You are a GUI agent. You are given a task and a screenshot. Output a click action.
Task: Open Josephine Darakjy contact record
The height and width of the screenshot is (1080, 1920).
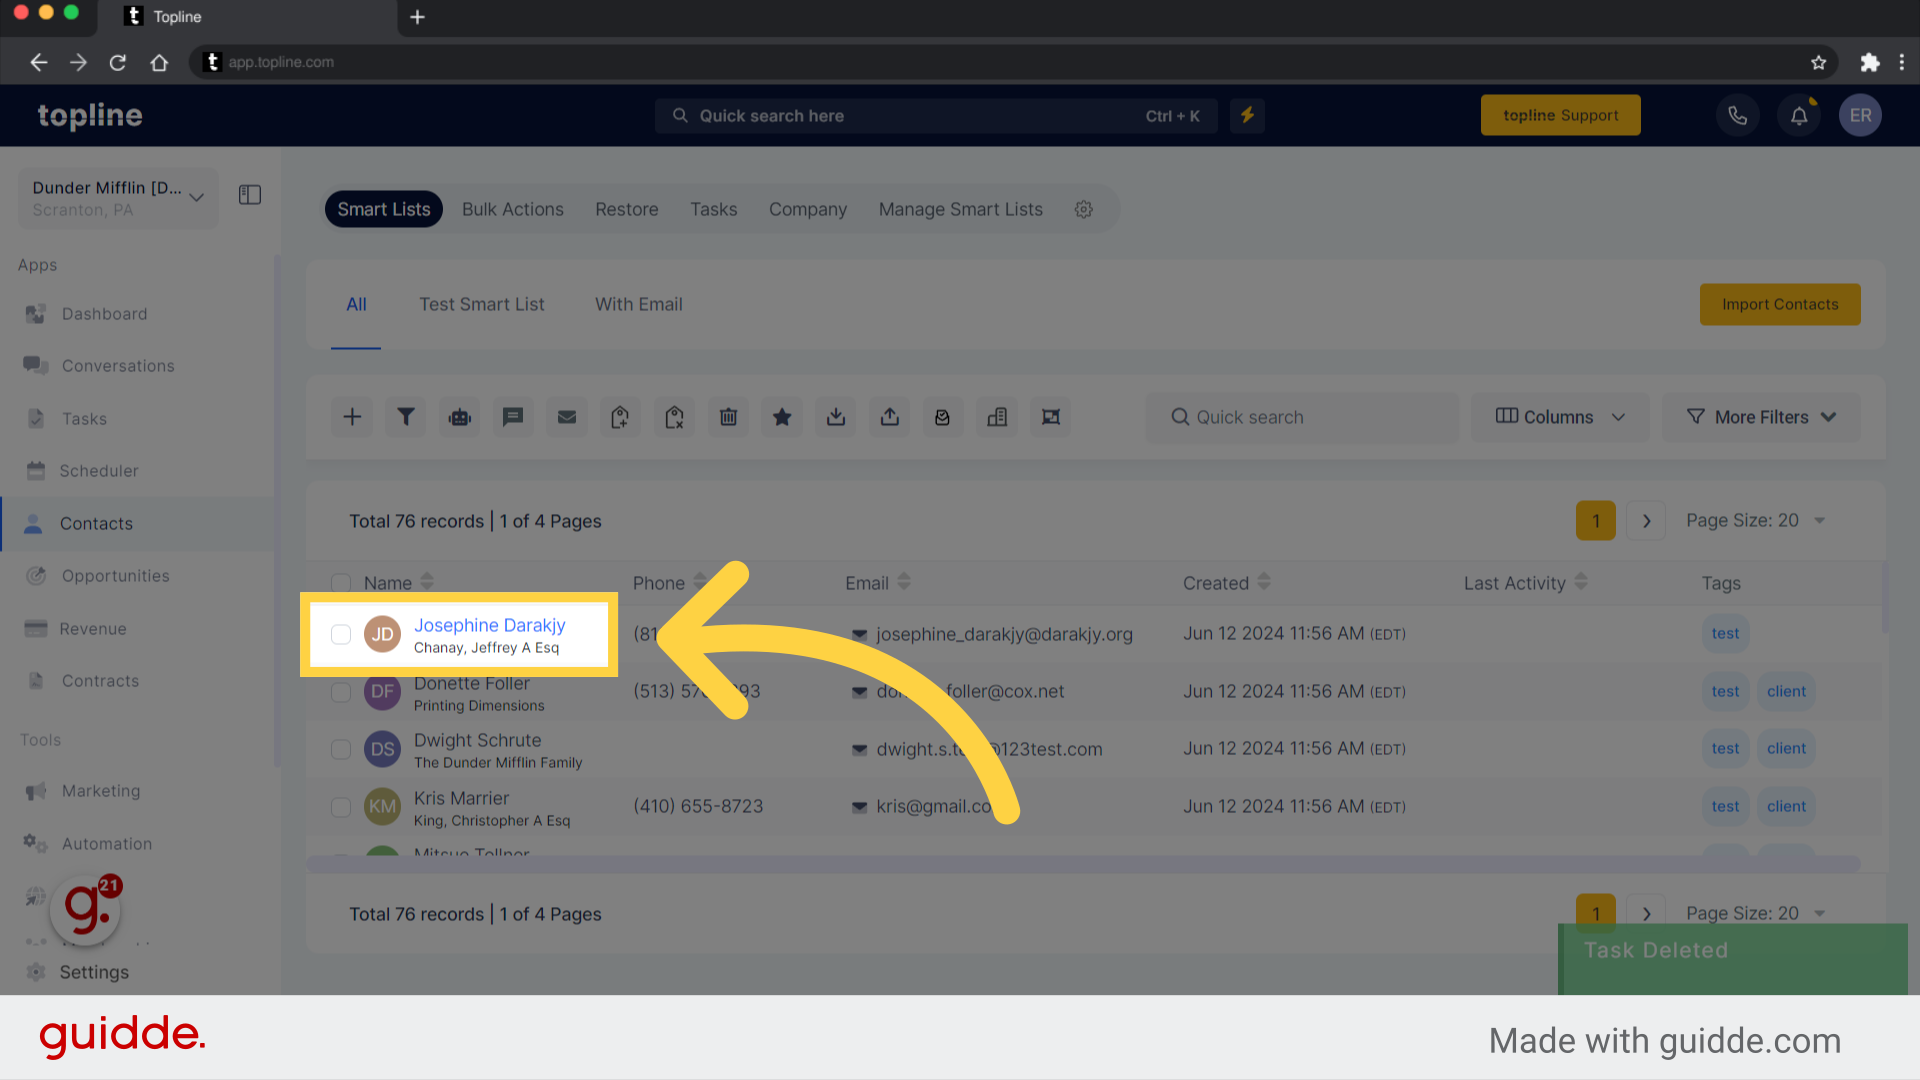[x=489, y=625]
